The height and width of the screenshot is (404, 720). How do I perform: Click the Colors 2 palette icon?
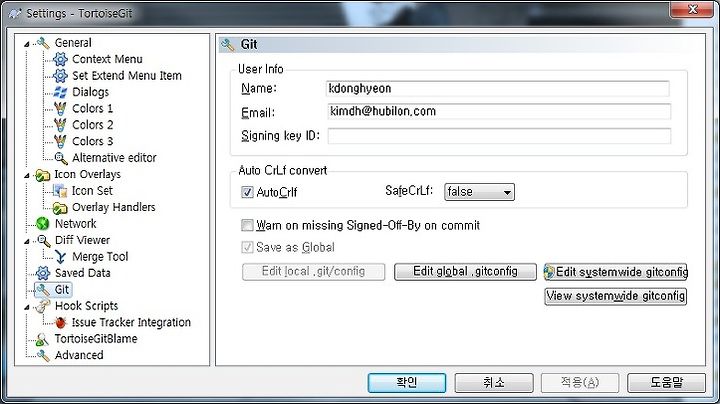tap(60, 125)
